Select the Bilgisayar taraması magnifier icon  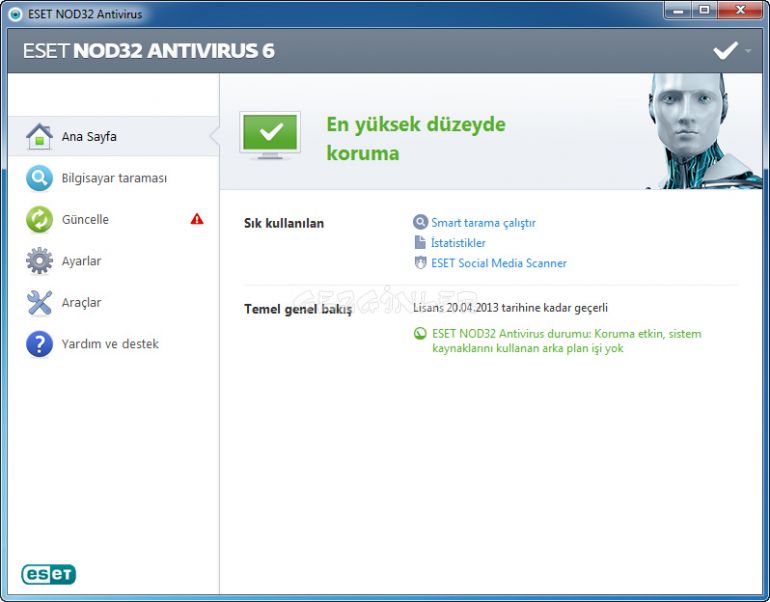[x=39, y=178]
